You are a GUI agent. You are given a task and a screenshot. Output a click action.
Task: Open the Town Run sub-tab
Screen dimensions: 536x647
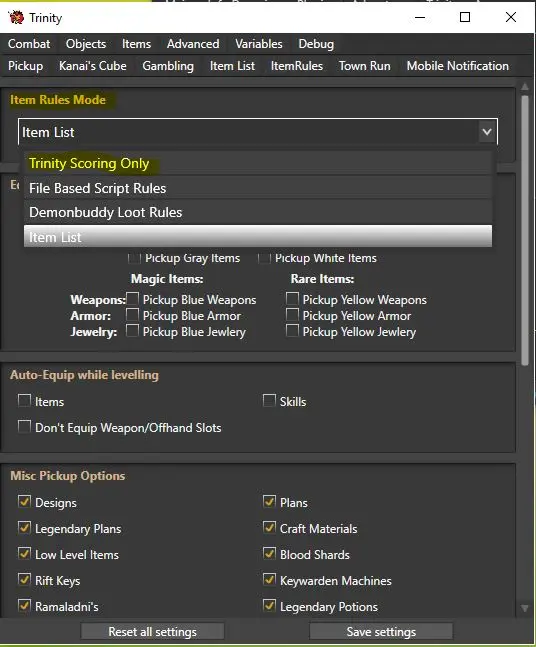coord(364,66)
